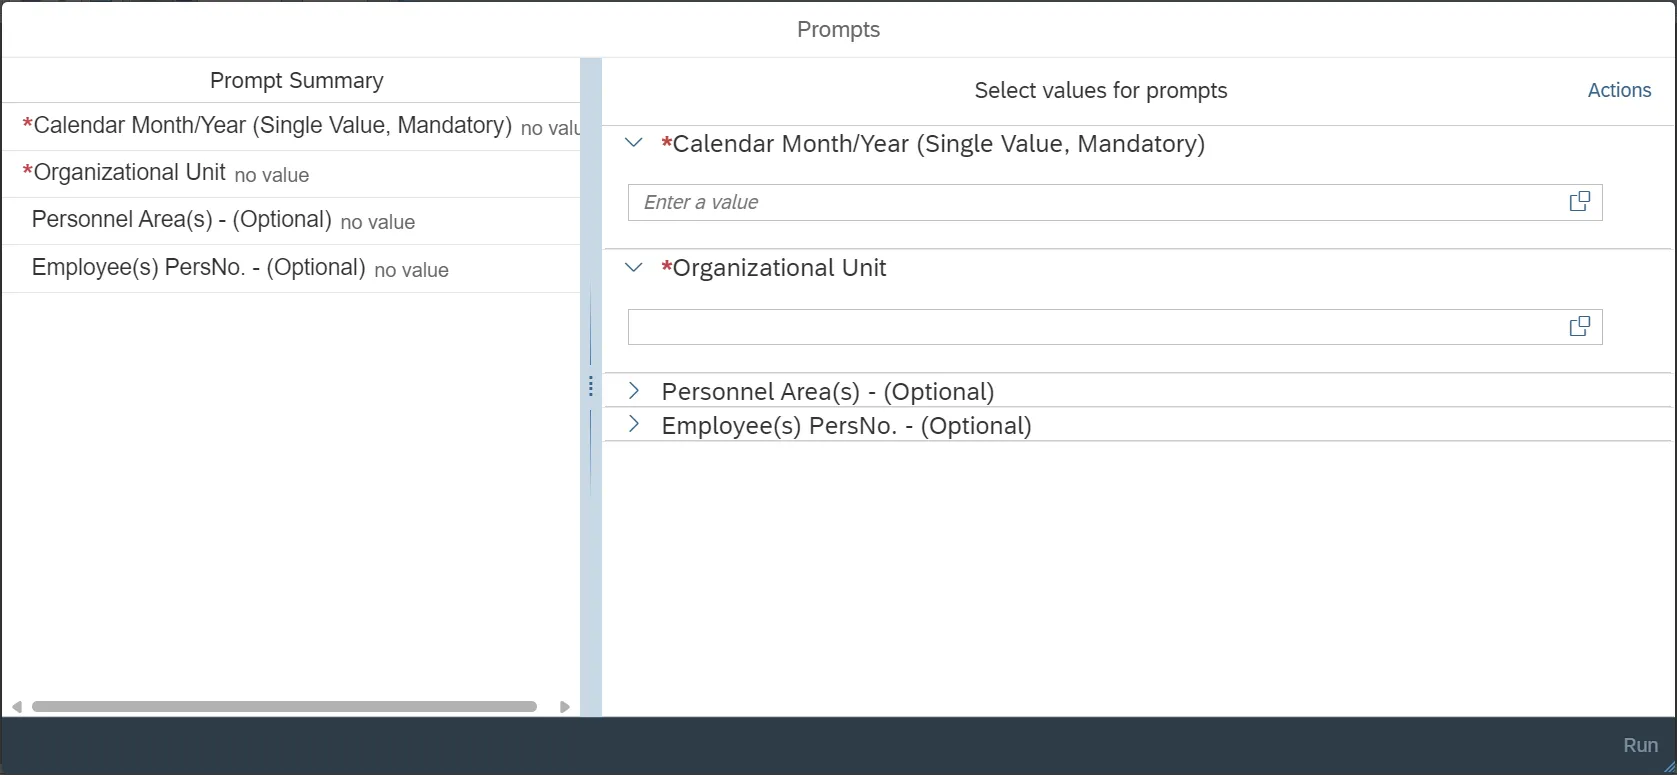Collapse the Calendar Month/Year prompt section
1677x775 pixels.
pyautogui.click(x=633, y=143)
